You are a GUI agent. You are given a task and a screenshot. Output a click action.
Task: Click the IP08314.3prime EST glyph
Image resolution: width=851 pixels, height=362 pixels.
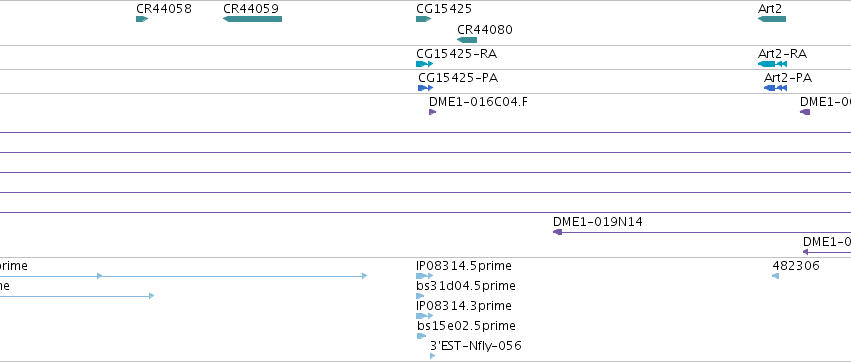click(424, 316)
